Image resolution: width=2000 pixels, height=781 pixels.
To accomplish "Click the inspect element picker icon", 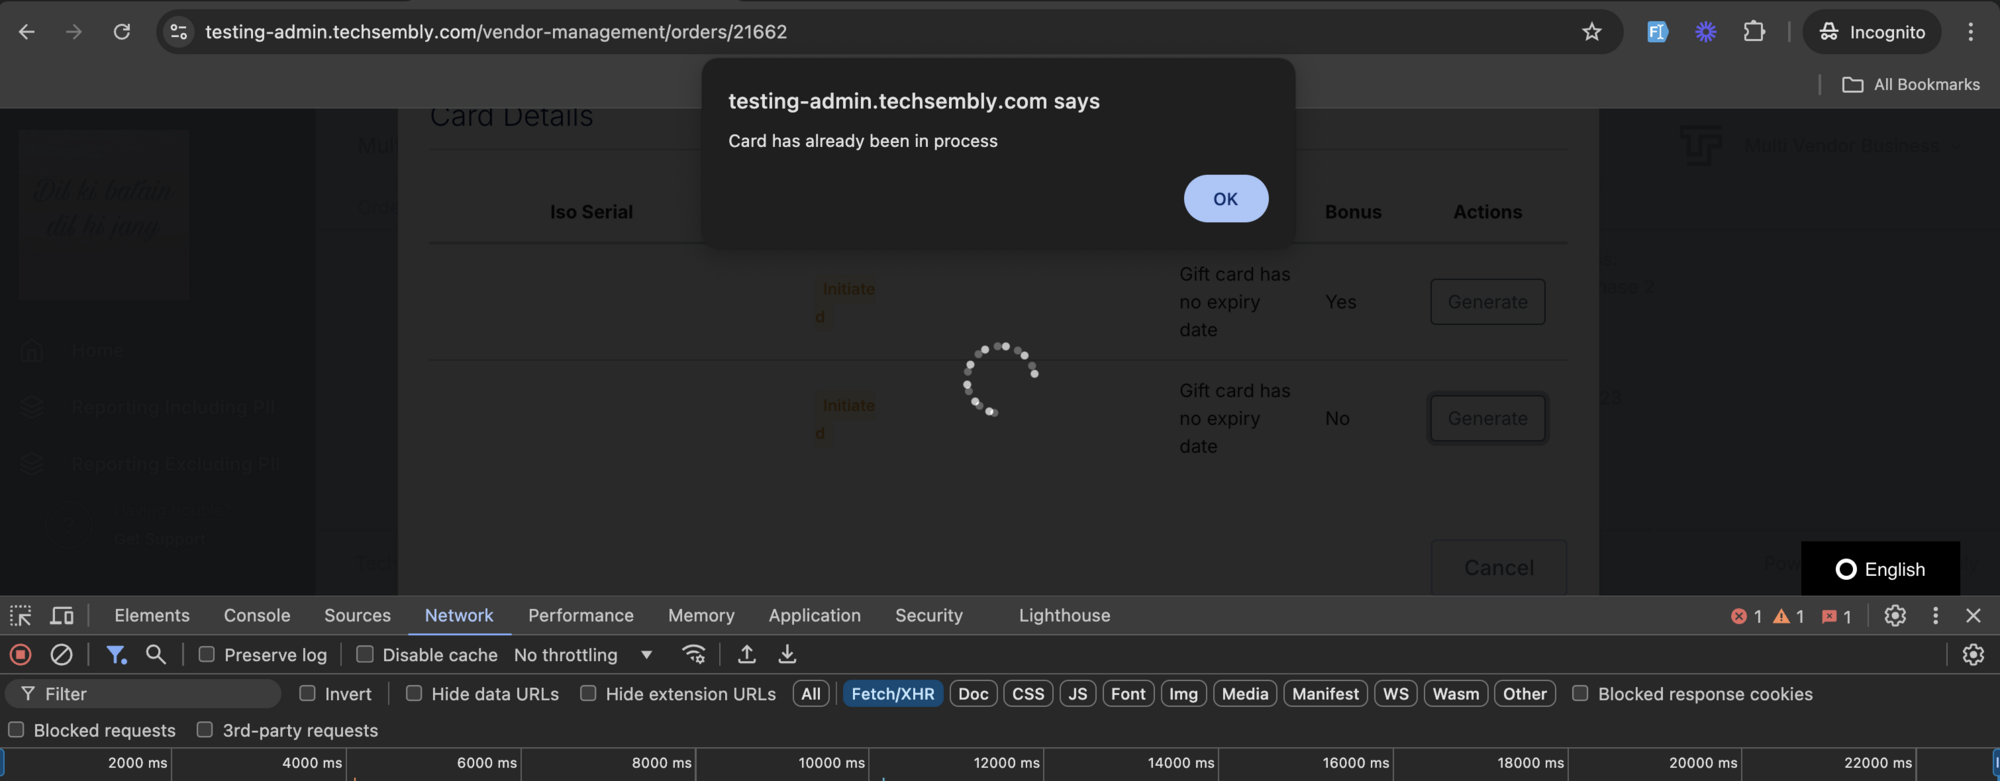I will [20, 616].
